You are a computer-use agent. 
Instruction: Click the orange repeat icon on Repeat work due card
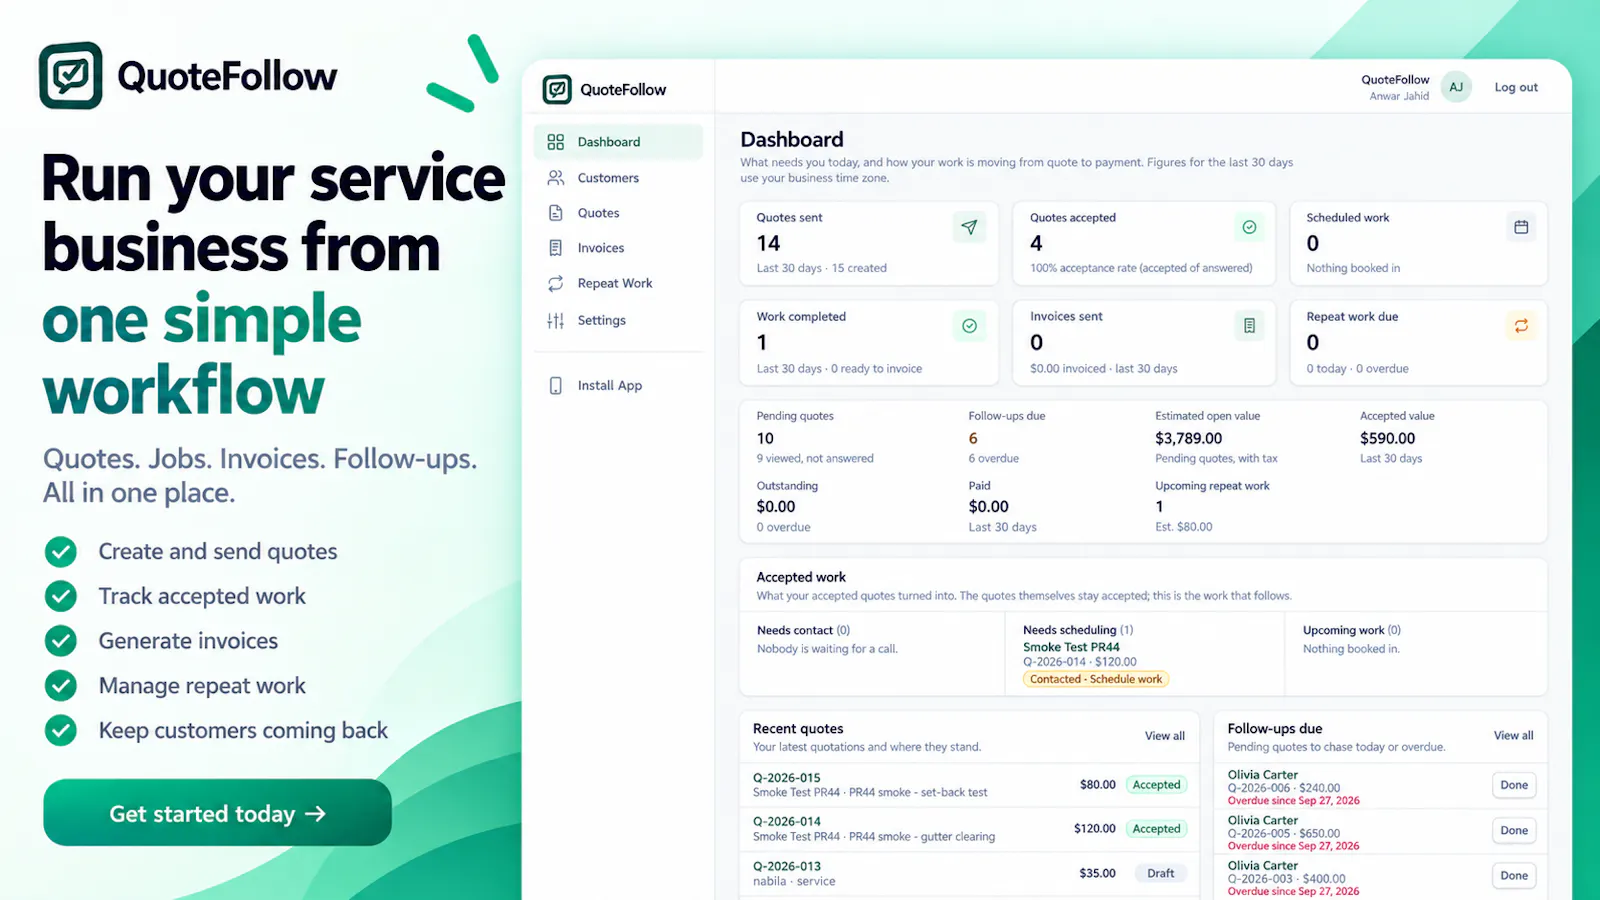(x=1521, y=326)
